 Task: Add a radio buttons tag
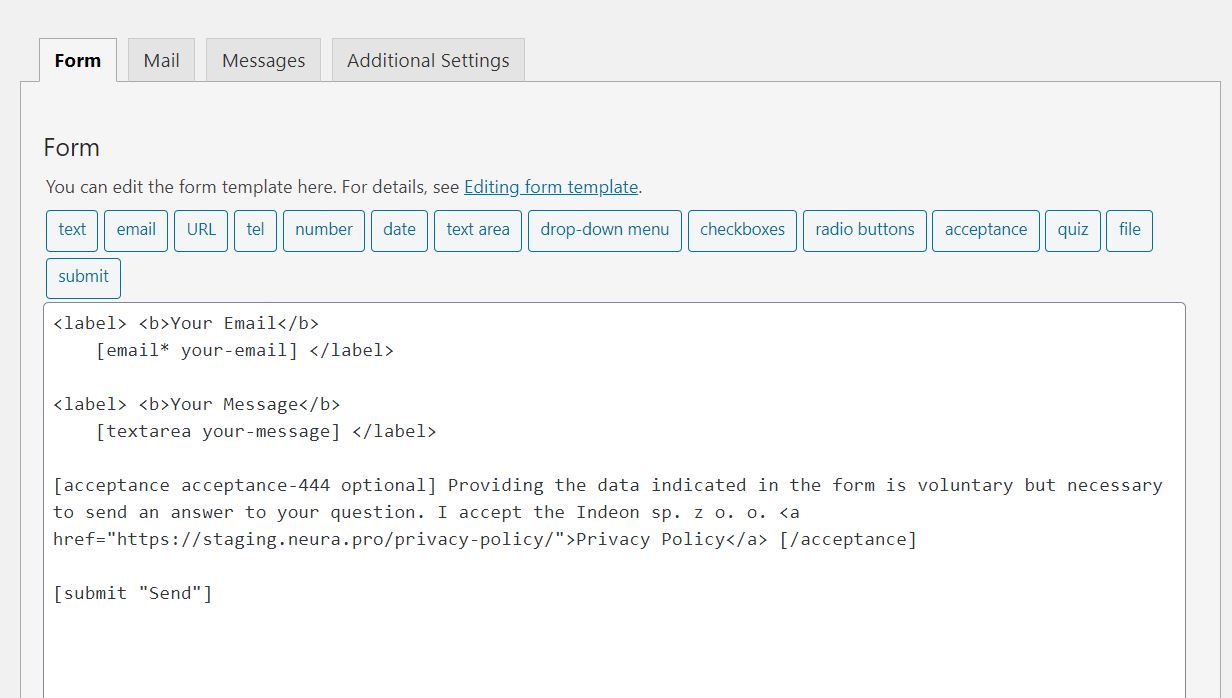click(865, 230)
